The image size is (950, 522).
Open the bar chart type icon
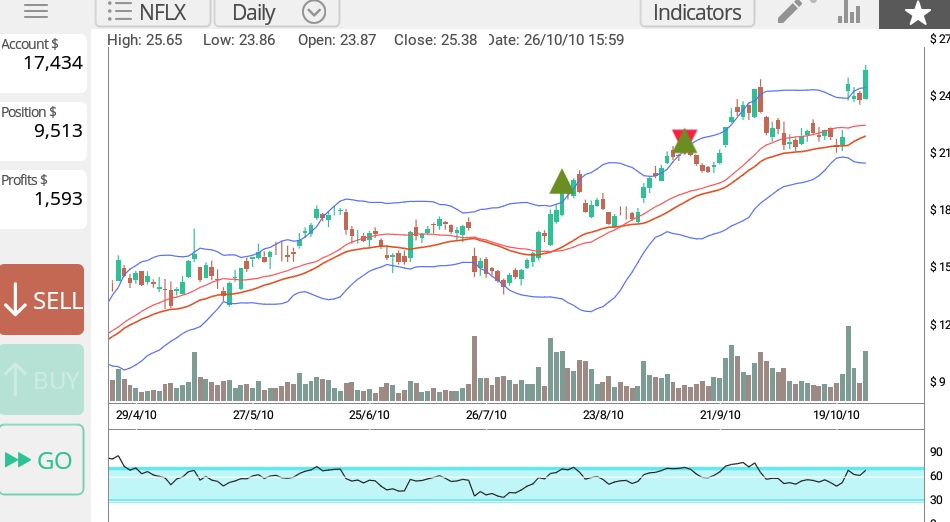849,12
